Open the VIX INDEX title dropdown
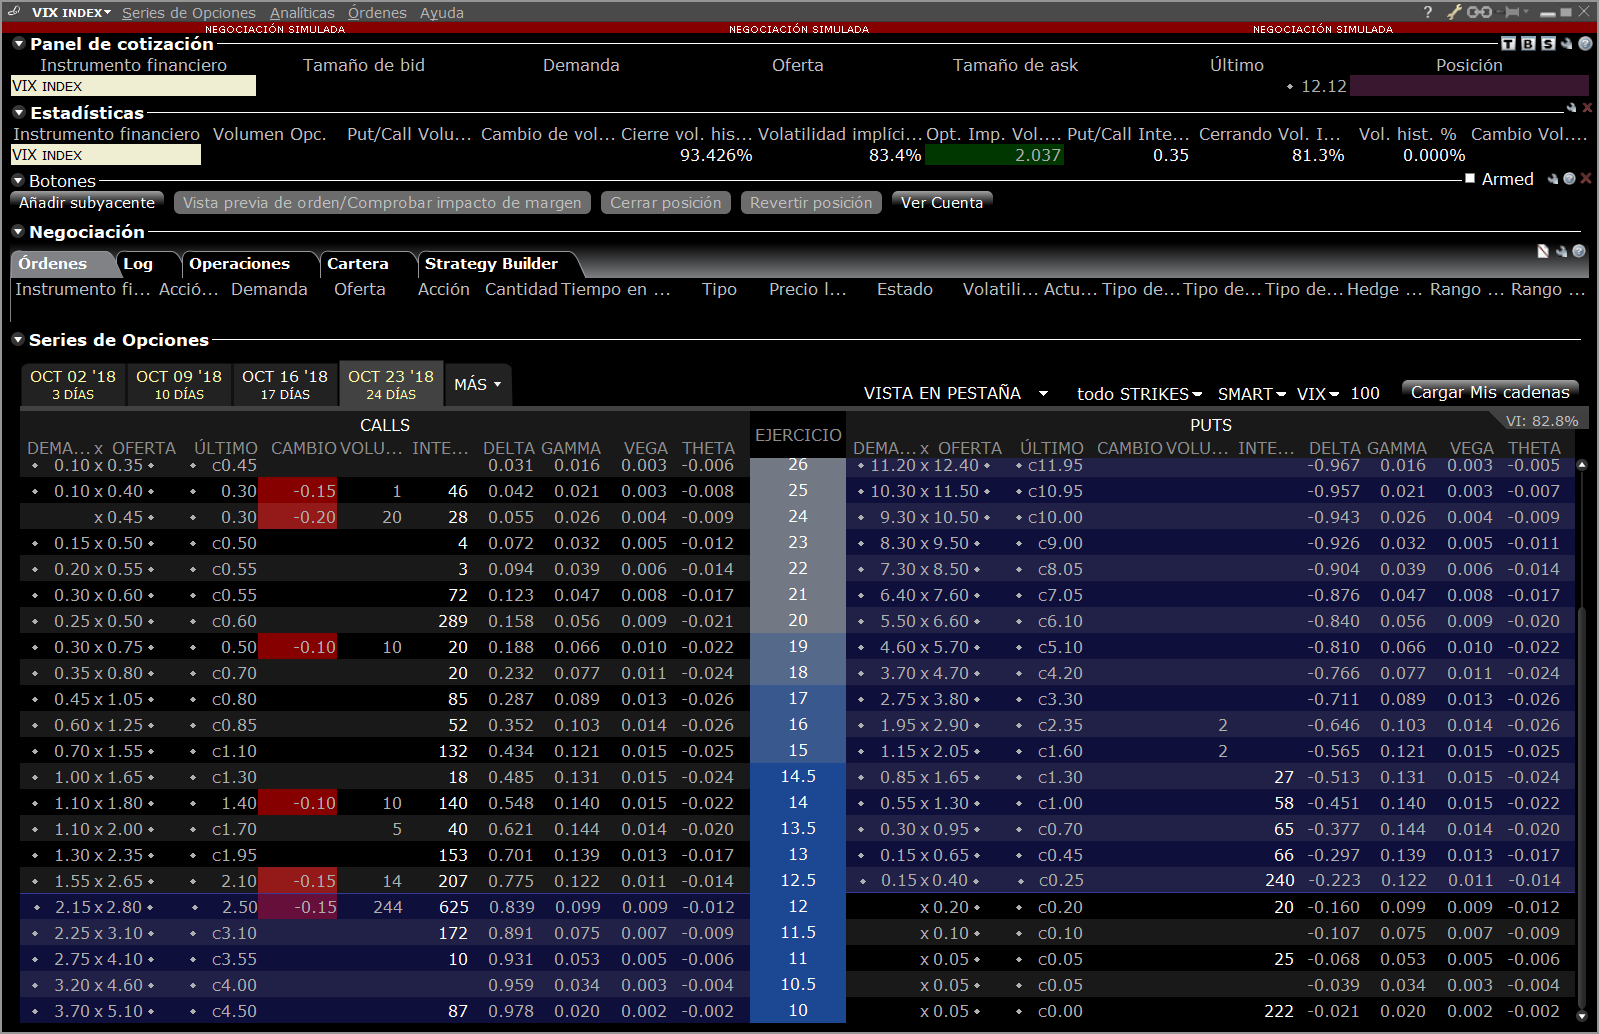1599x1034 pixels. click(71, 12)
